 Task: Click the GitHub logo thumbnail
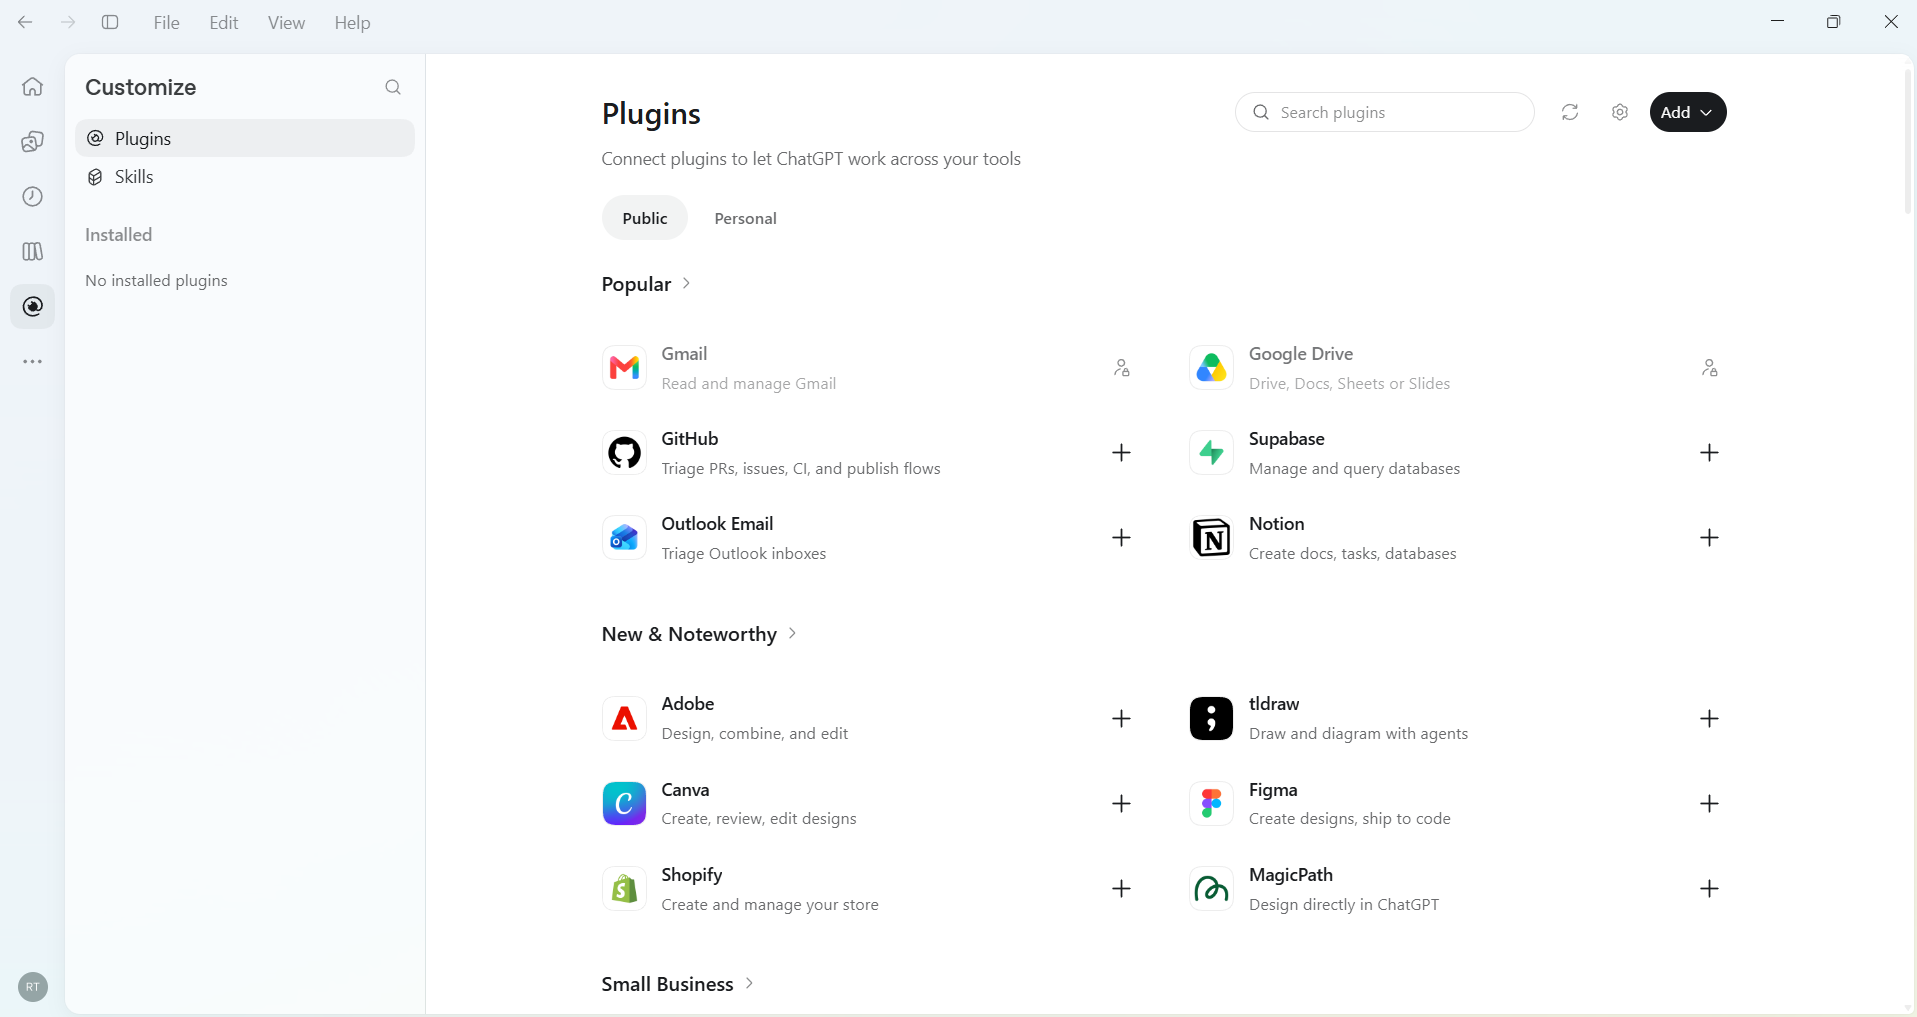pyautogui.click(x=624, y=453)
